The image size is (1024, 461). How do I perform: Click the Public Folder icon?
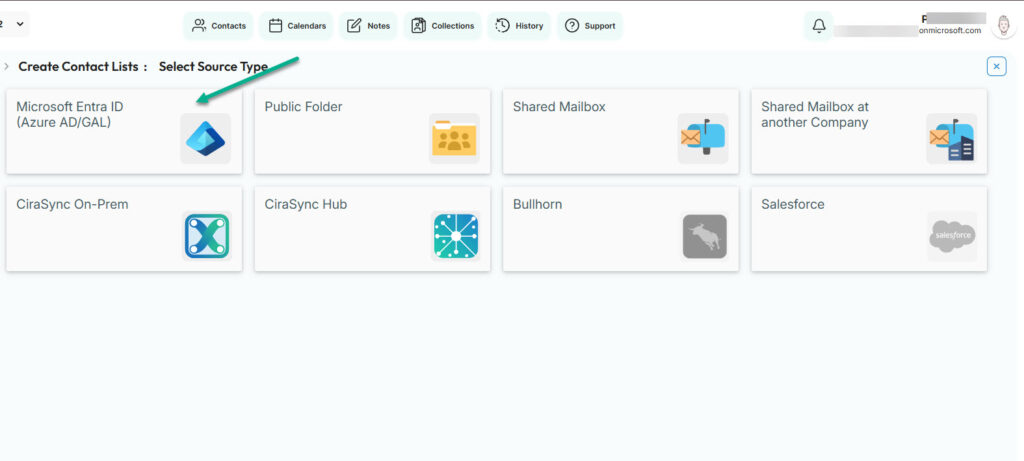pos(454,138)
